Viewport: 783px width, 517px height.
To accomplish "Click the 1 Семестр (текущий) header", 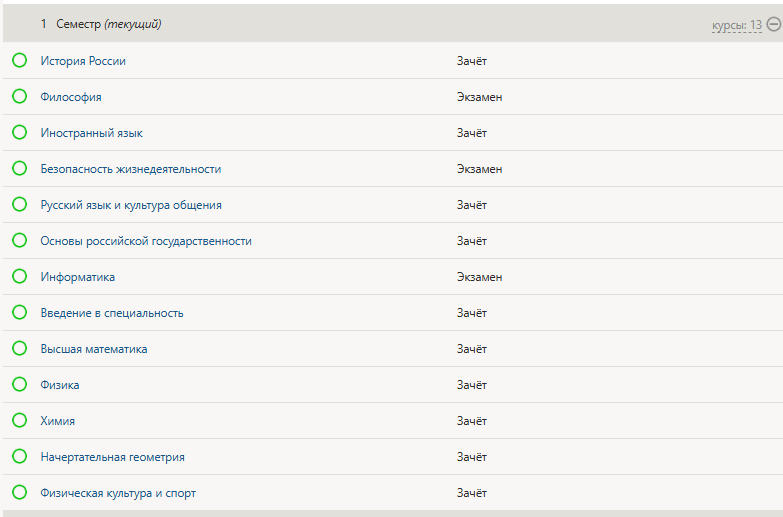I will click(x=101, y=24).
